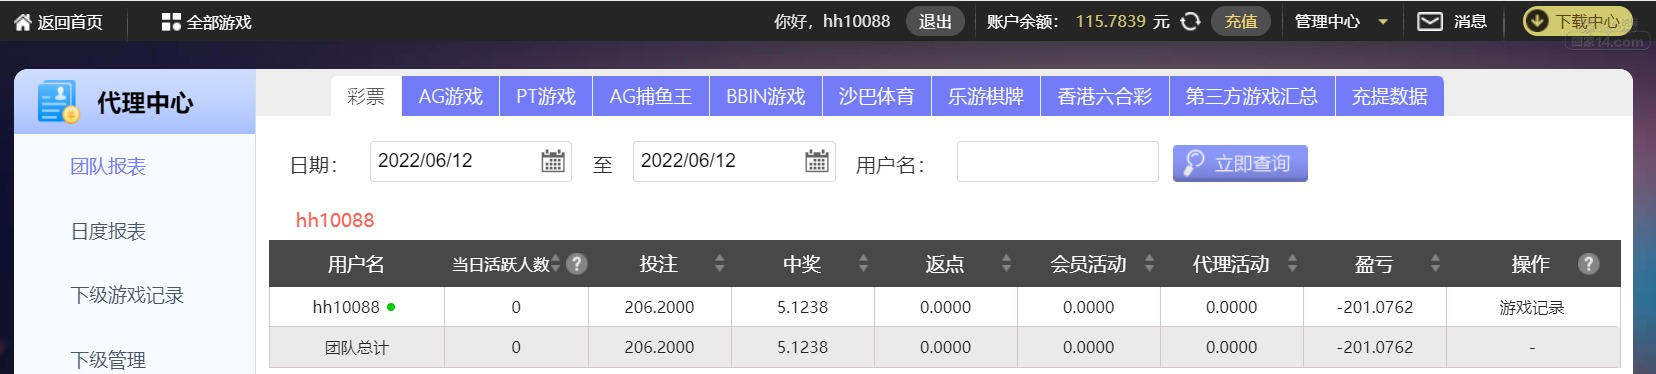The width and height of the screenshot is (1656, 374).
Task: Click the help icon next to 操作
Action: [x=1588, y=264]
